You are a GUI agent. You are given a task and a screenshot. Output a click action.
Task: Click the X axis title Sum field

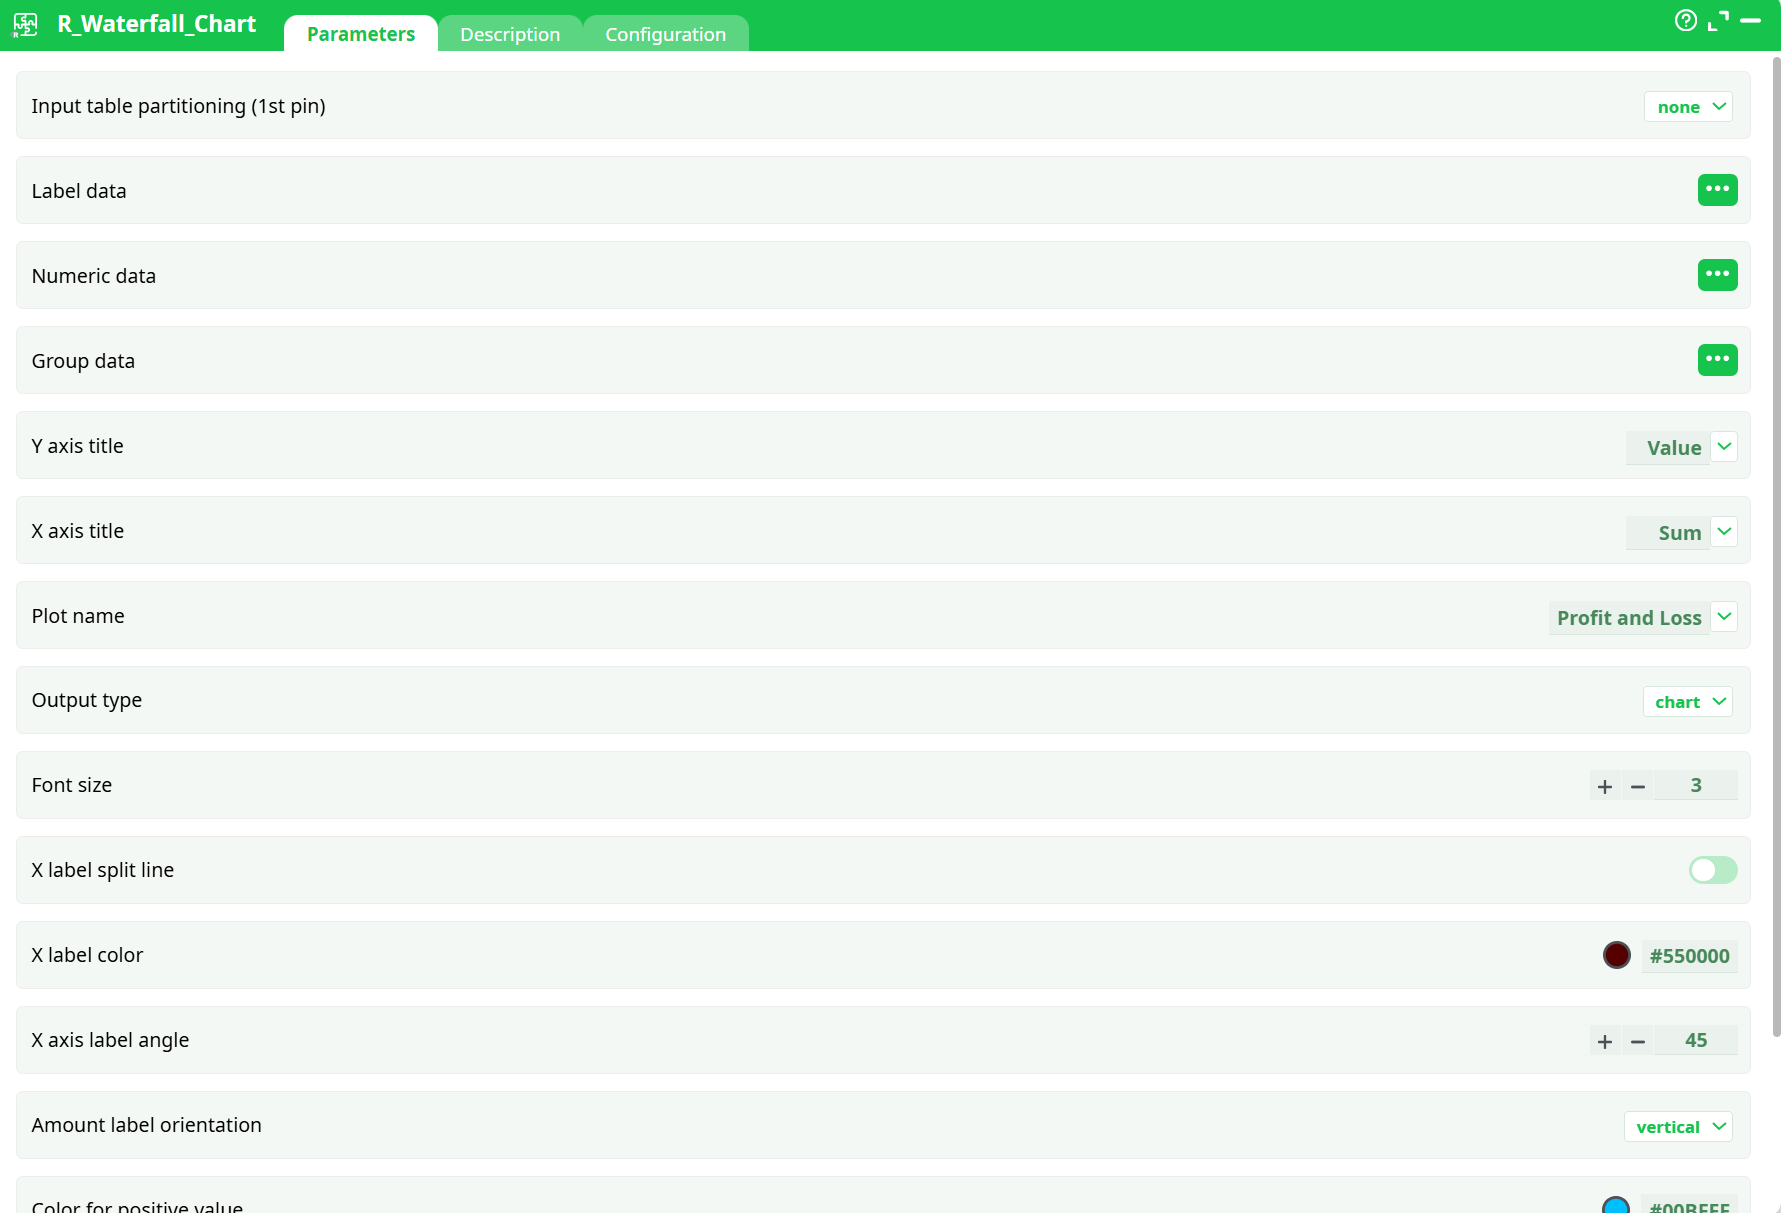point(1668,533)
